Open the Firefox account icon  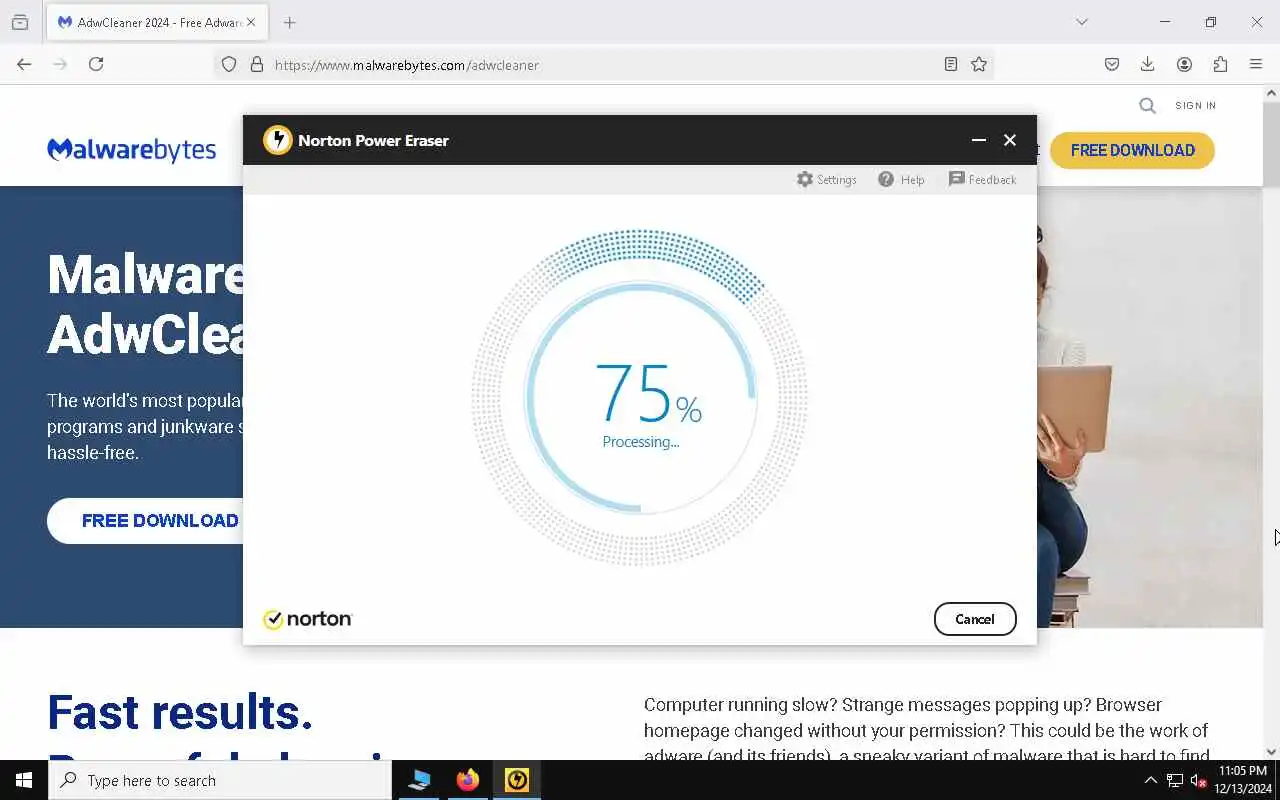1184,64
